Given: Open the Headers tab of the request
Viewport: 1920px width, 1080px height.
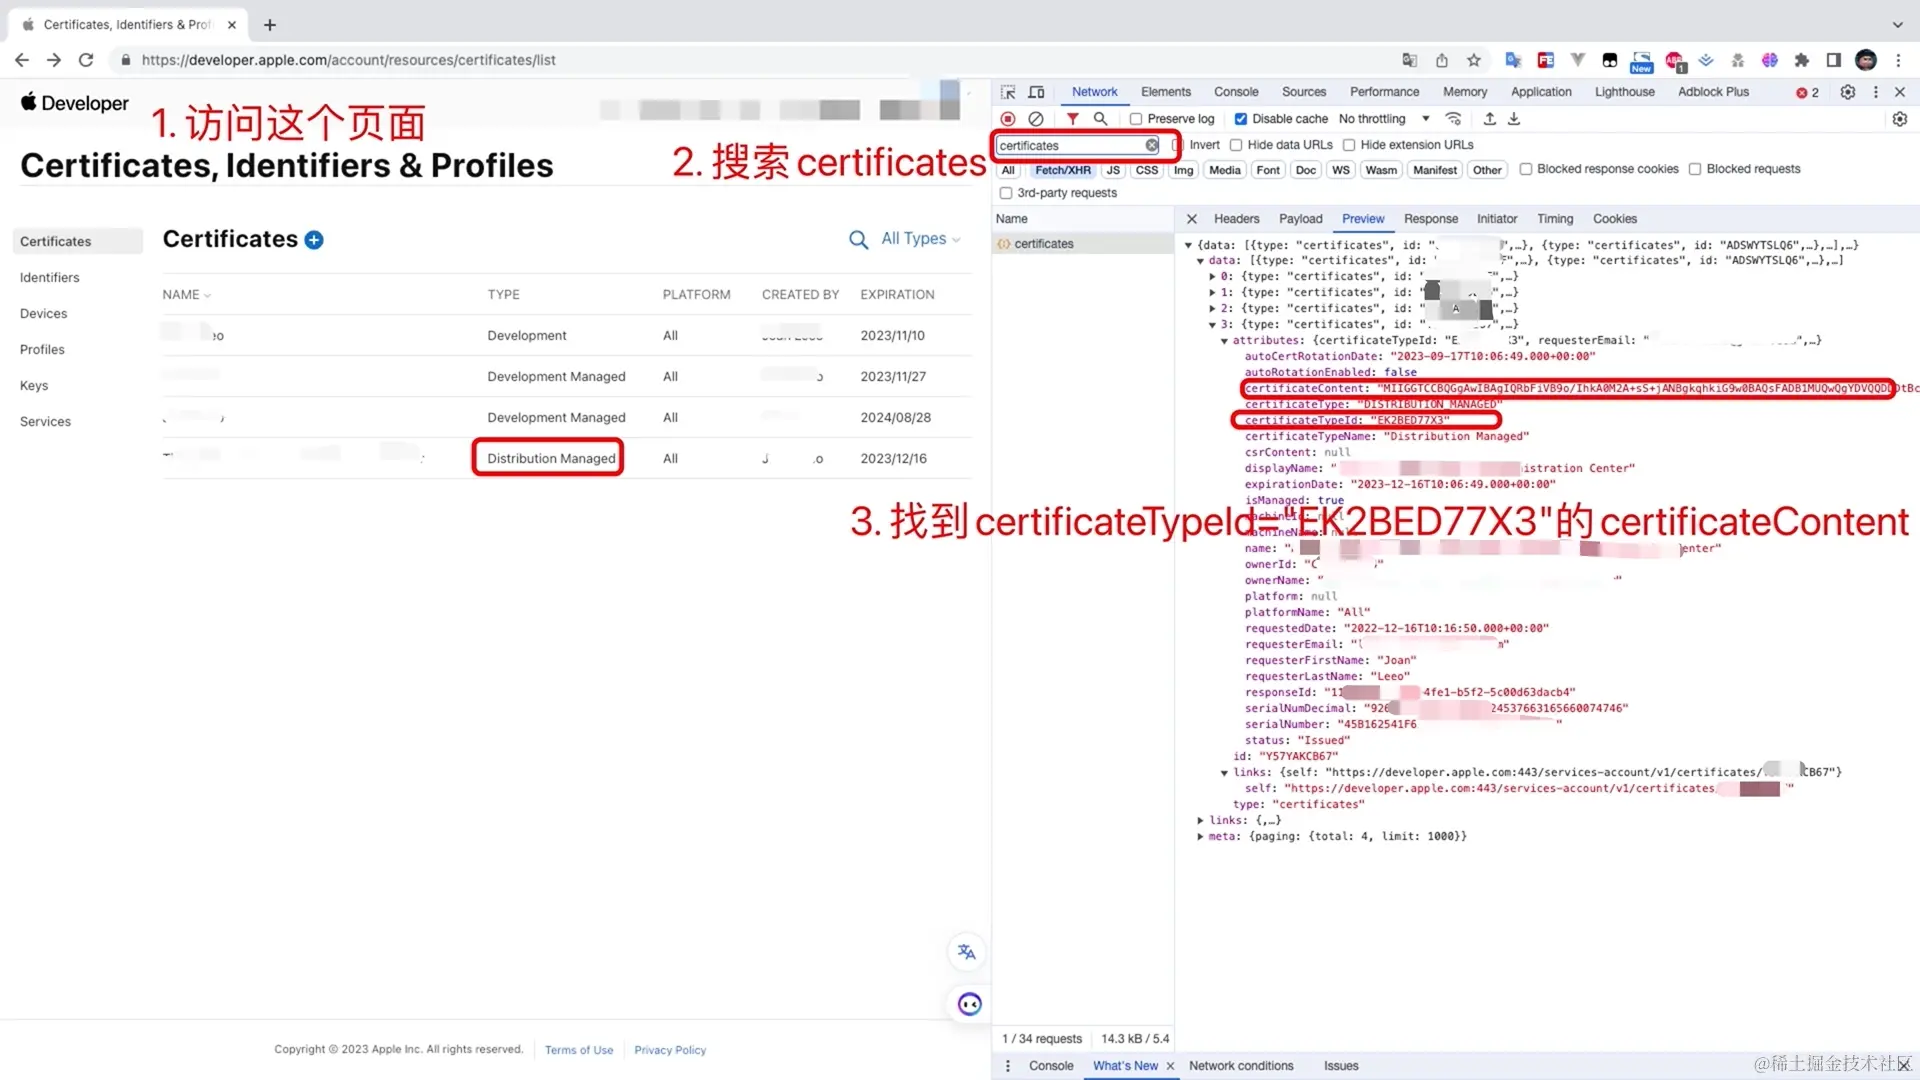Looking at the screenshot, I should [1237, 219].
